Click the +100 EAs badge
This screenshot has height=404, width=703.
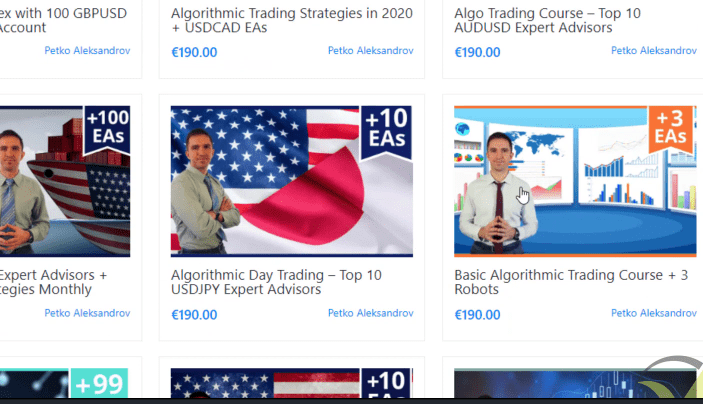[x=107, y=128]
